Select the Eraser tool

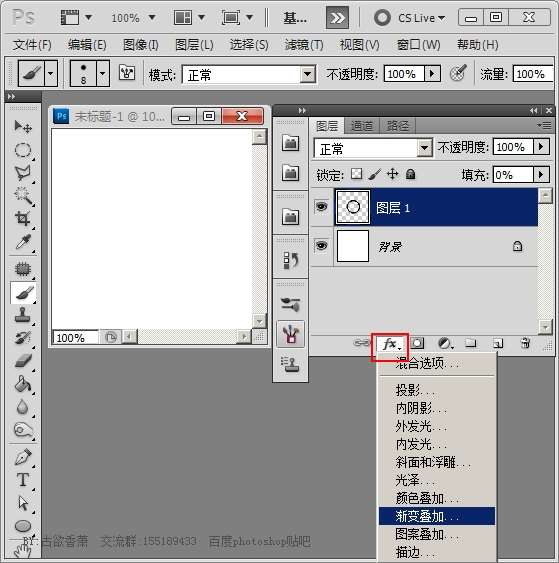[23, 360]
